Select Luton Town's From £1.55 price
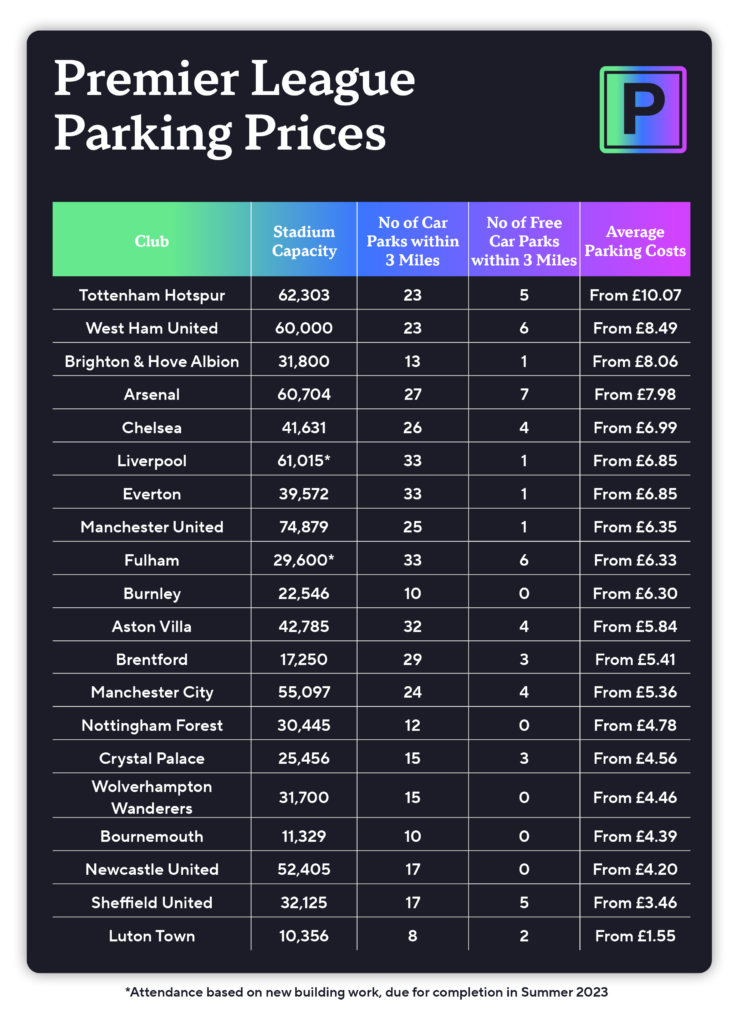The height and width of the screenshot is (1024, 734). (x=635, y=936)
